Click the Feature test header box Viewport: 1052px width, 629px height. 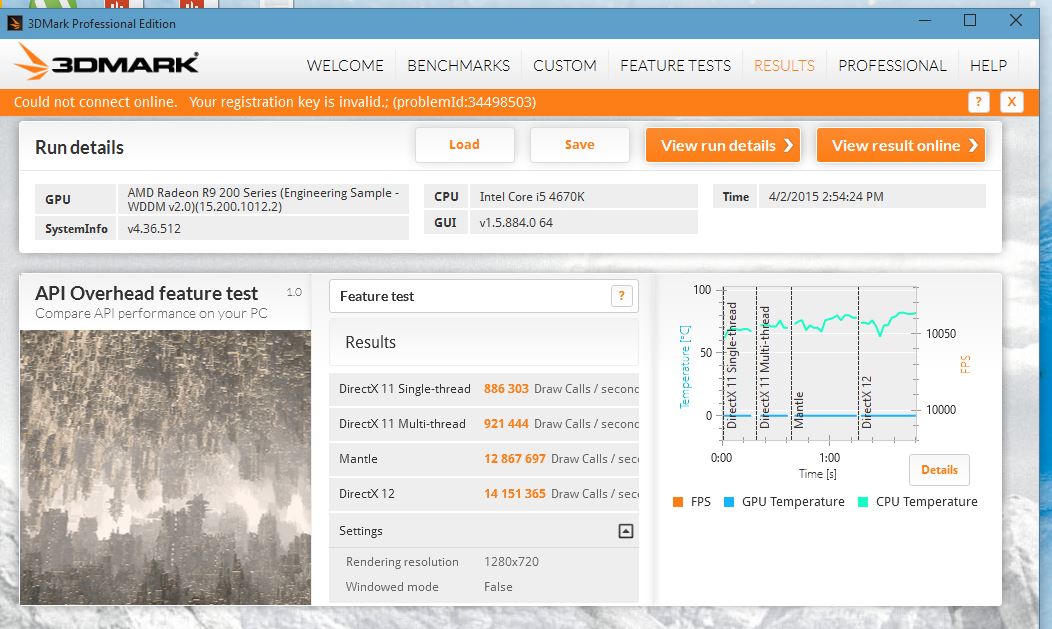click(484, 296)
